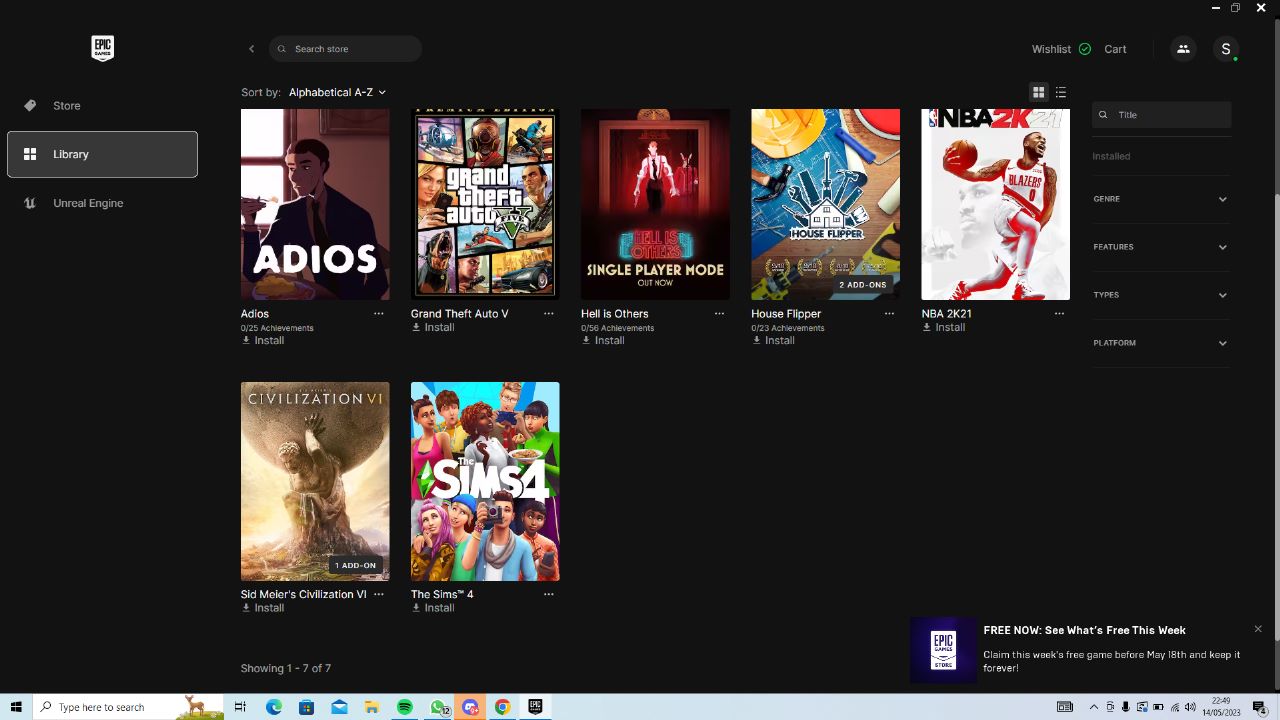The image size is (1280, 720).
Task: Expand the Platform filter
Action: [x=1161, y=343]
